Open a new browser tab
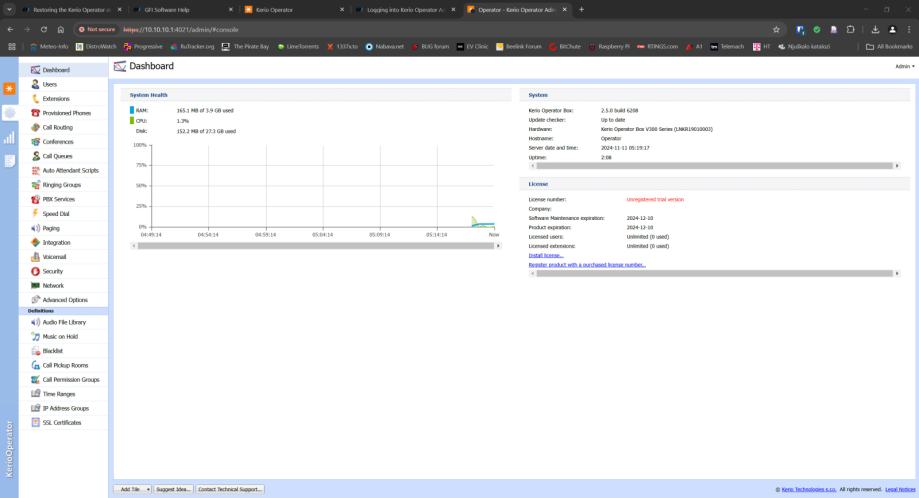Screen dimensions: 919x498 pyautogui.click(x=581, y=9)
